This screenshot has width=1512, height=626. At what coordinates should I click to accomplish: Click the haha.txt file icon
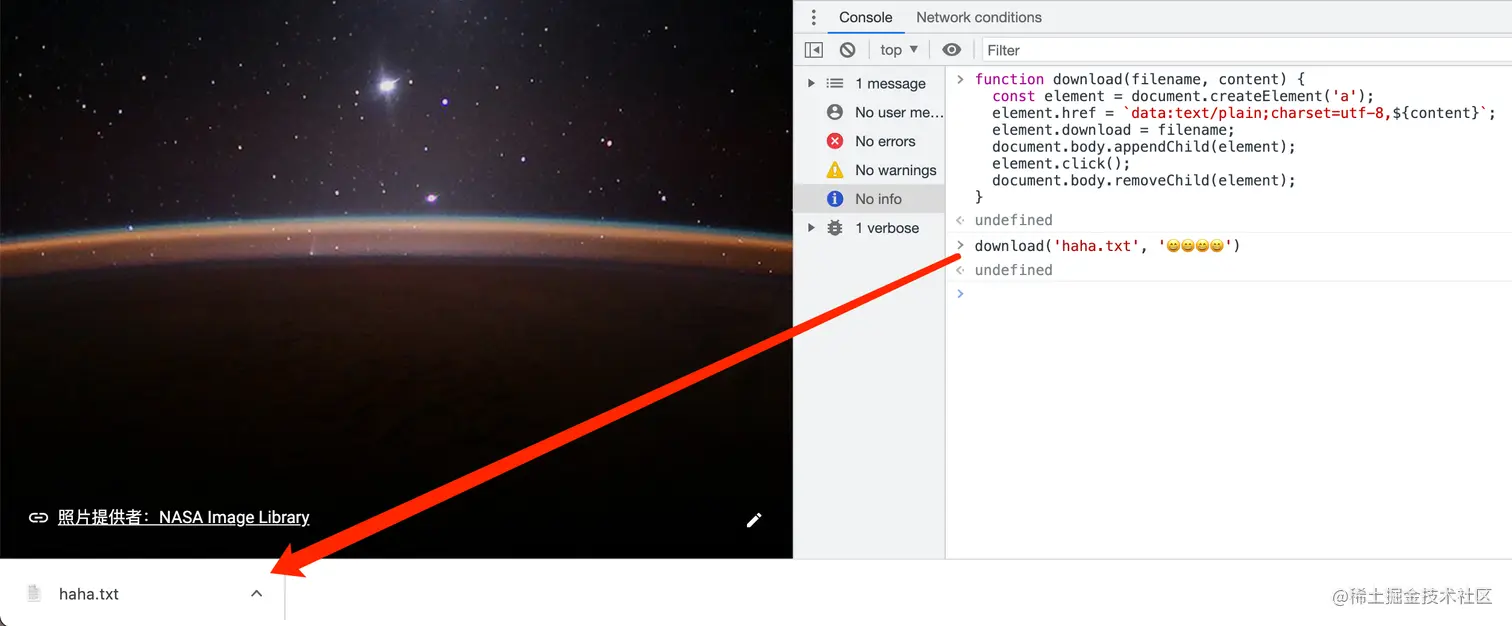tap(34, 593)
